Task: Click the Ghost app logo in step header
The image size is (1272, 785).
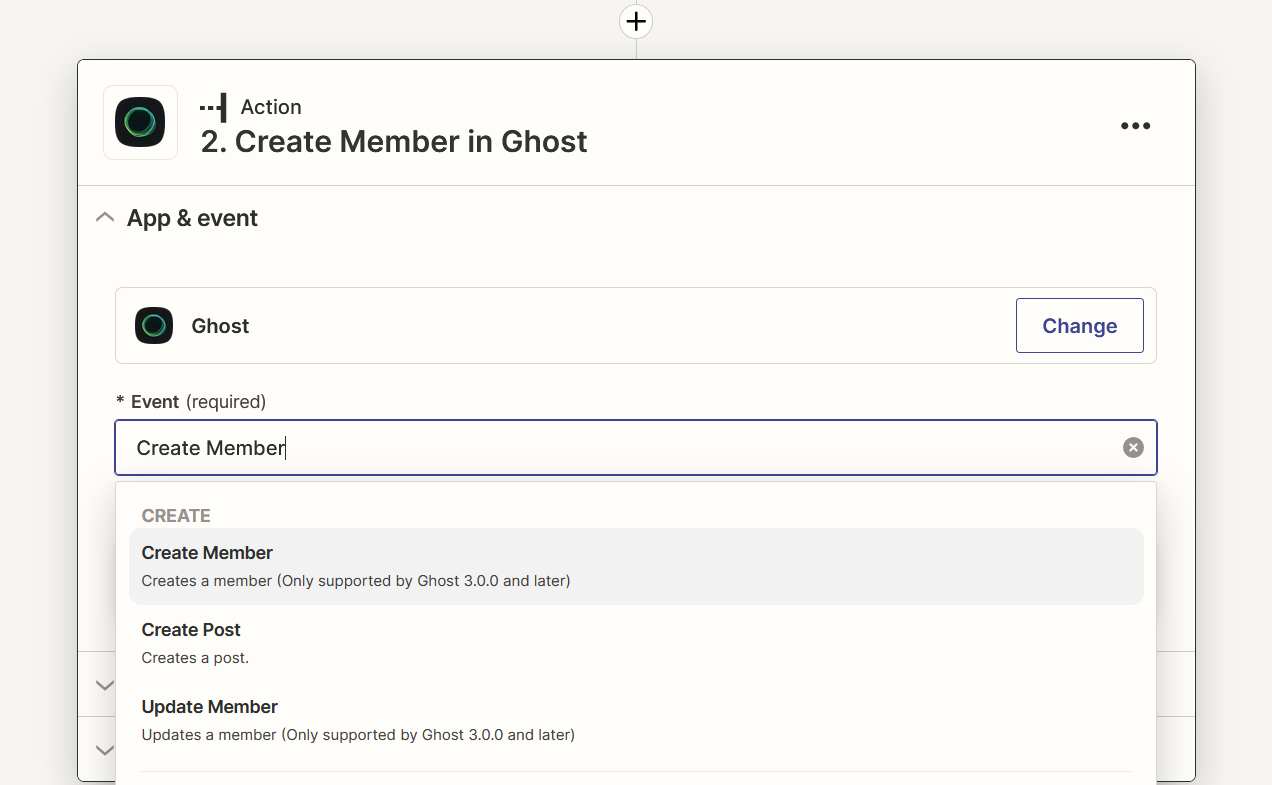Action: coord(140,123)
